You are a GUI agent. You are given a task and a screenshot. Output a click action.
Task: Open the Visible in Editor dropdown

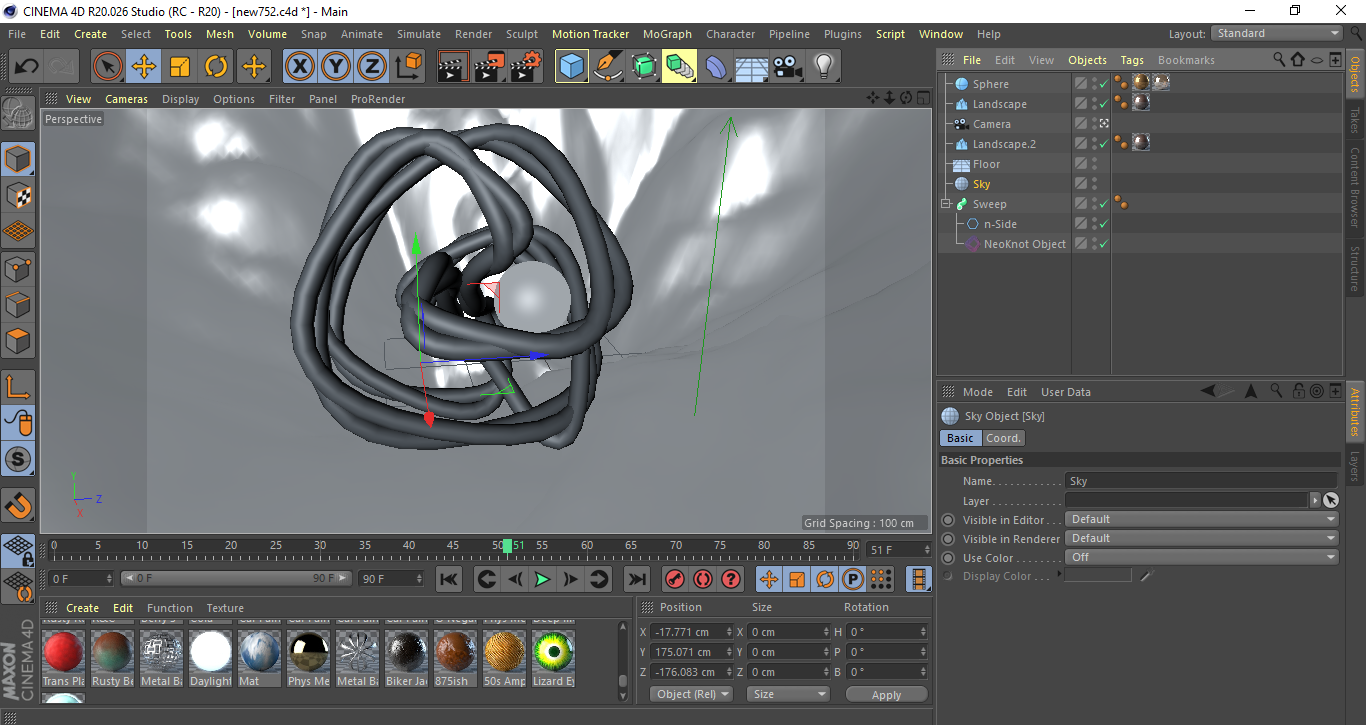click(x=1200, y=519)
